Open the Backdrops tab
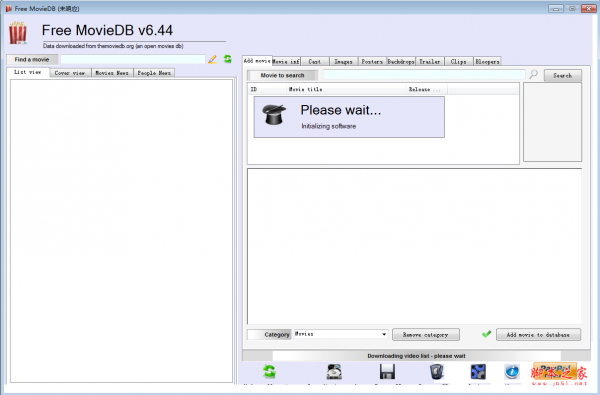The image size is (600, 395). pos(401,61)
